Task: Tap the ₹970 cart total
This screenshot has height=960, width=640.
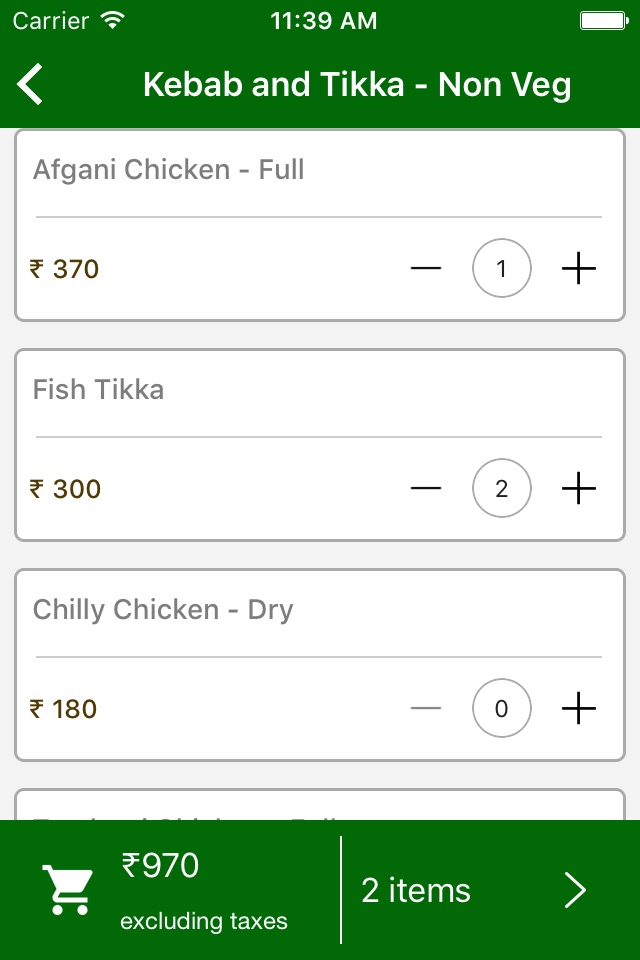Action: click(x=160, y=866)
